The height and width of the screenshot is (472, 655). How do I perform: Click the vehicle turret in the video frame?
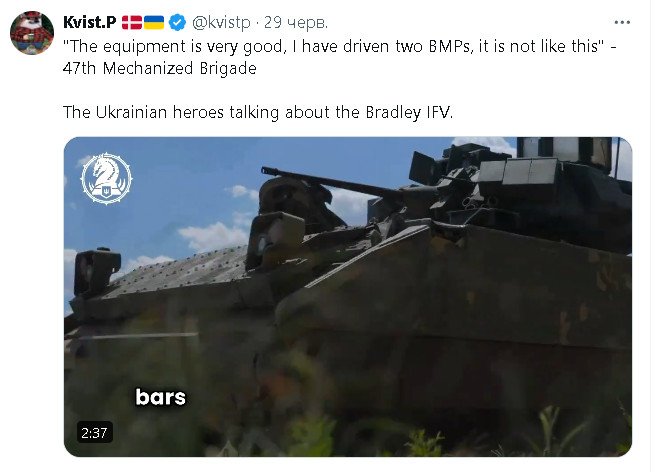point(520,192)
